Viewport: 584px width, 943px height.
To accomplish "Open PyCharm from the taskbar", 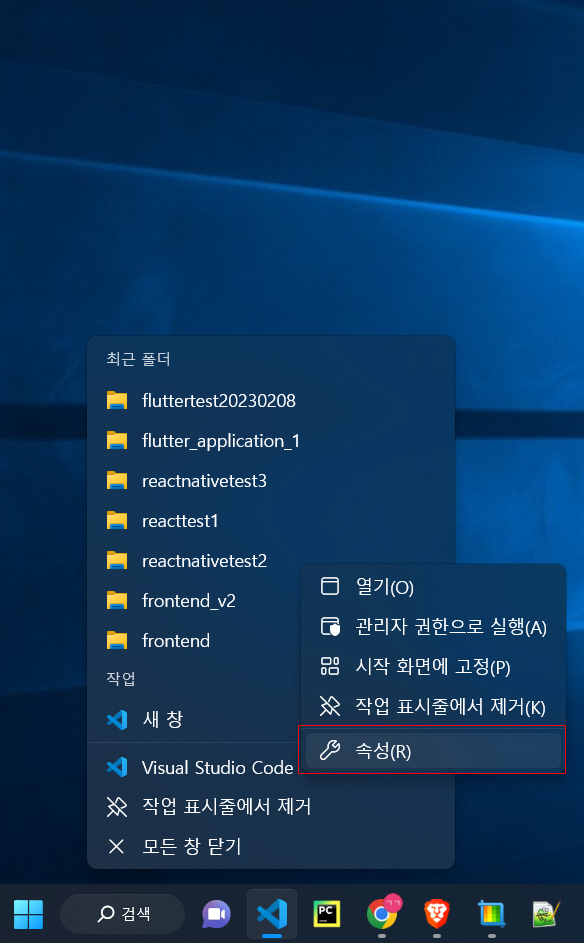I will coord(327,914).
